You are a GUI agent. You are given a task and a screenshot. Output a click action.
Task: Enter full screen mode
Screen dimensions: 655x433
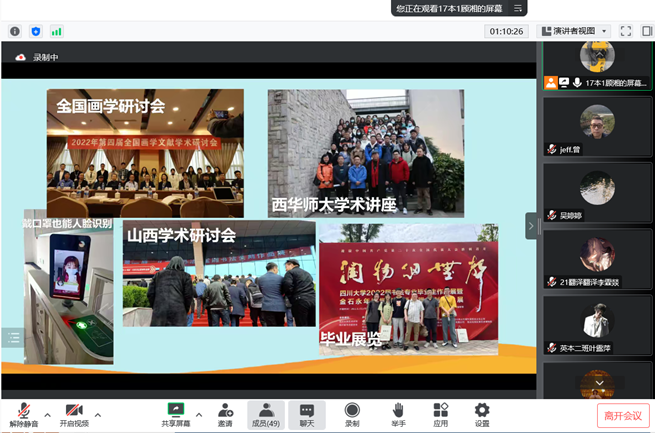[x=625, y=31]
